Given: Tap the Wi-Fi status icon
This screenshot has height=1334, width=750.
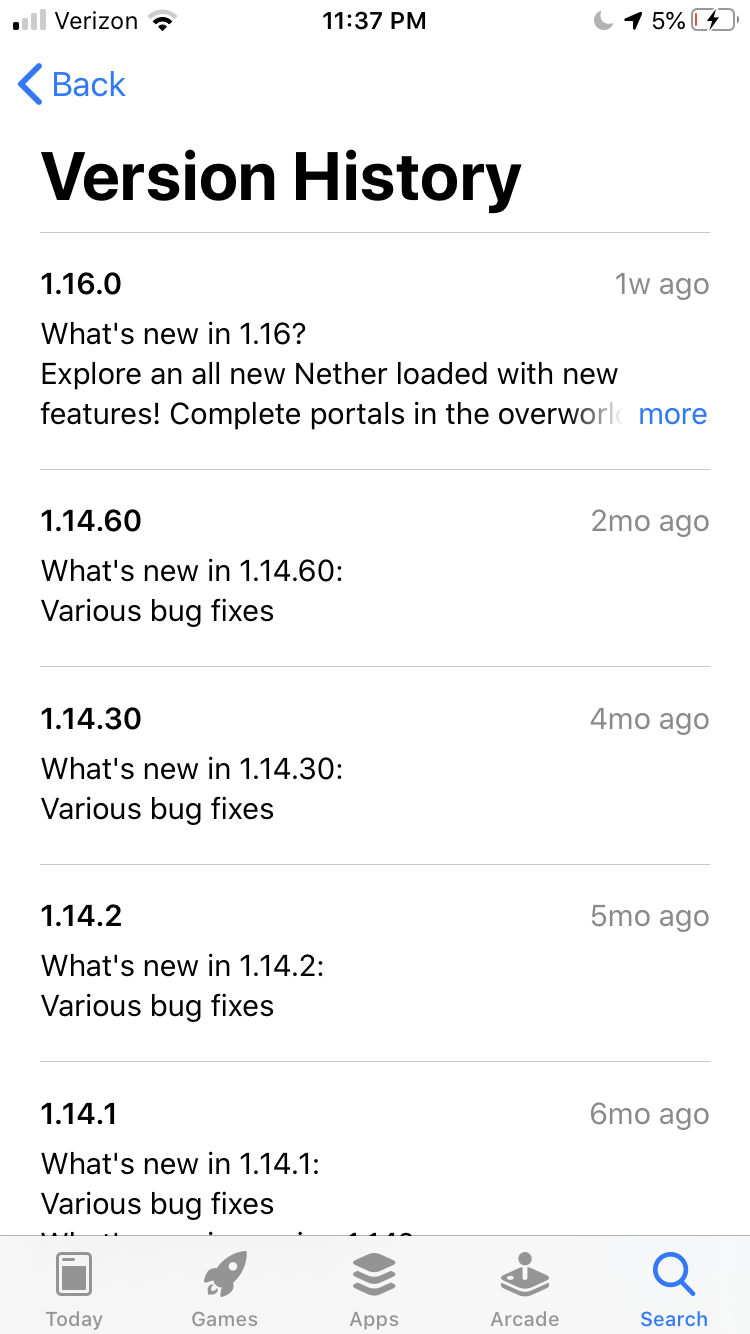Looking at the screenshot, I should click(x=161, y=21).
